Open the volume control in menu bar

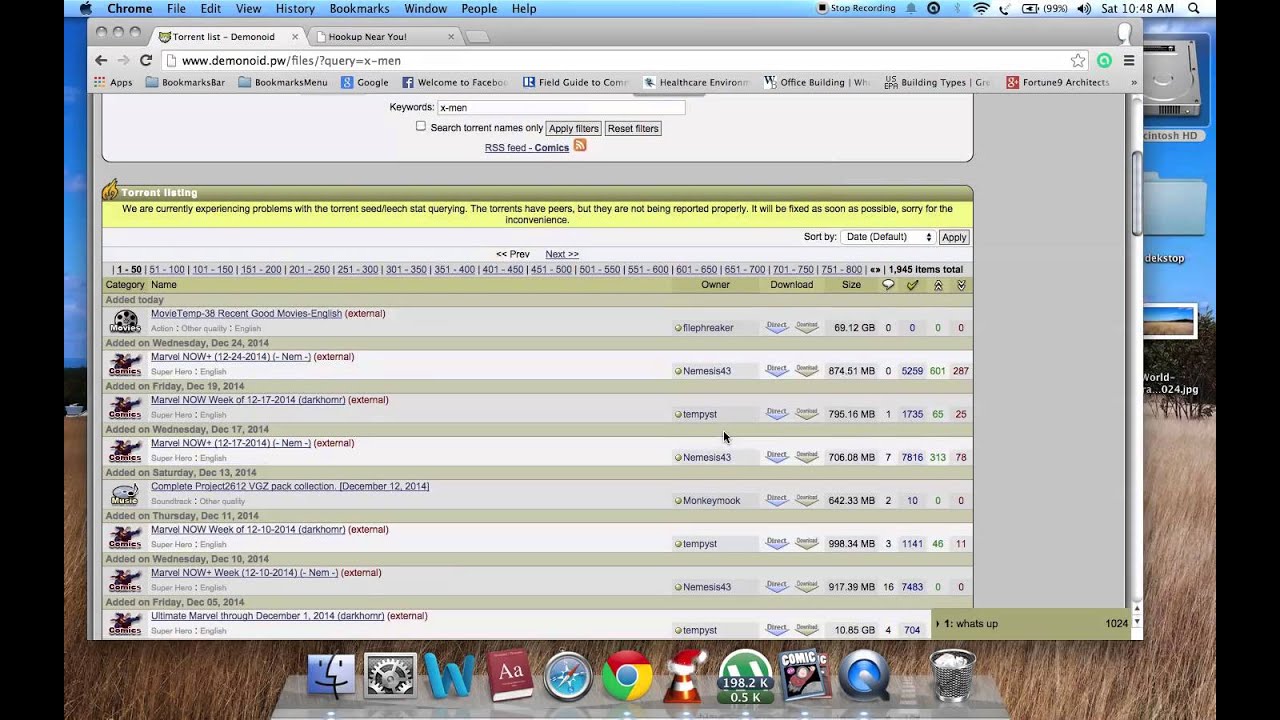pos(1085,8)
